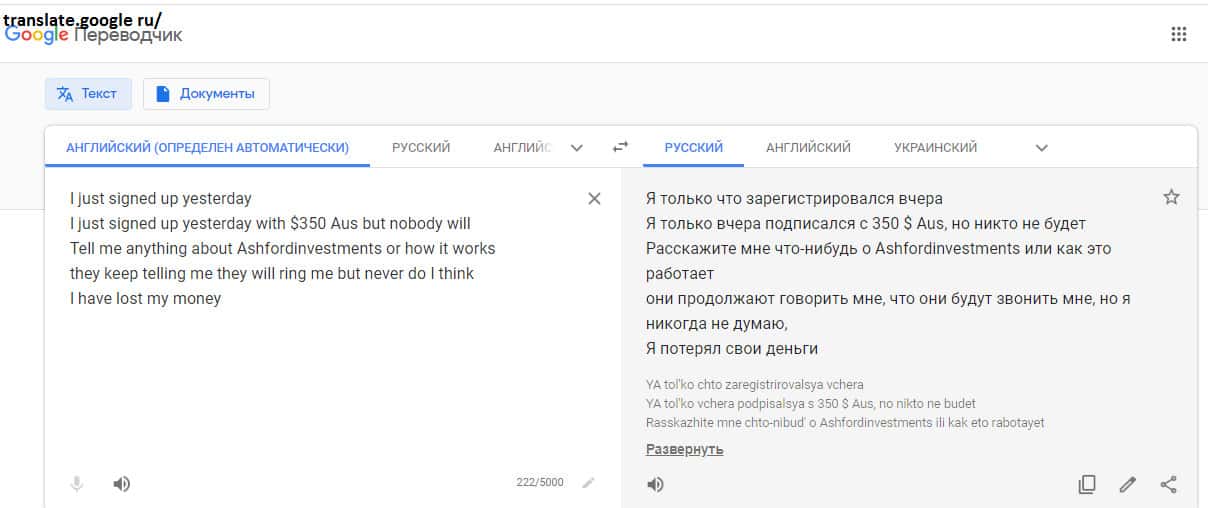This screenshot has height=508, width=1208.
Task: Expand transliteration with Развернуть link
Action: coord(684,449)
